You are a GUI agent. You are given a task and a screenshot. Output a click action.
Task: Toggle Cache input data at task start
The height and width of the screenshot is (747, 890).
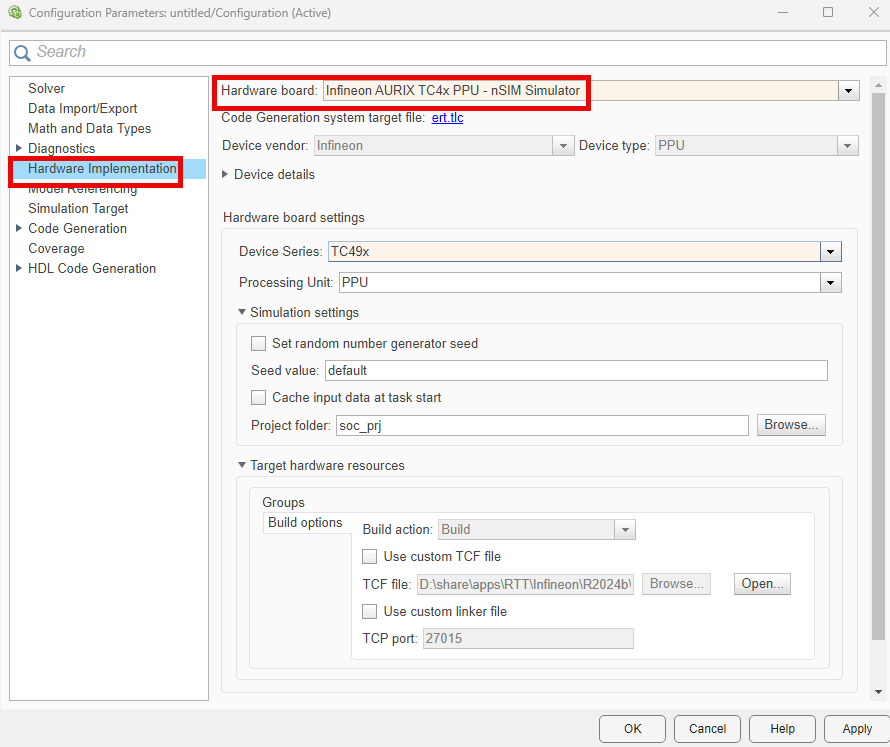pyautogui.click(x=259, y=397)
